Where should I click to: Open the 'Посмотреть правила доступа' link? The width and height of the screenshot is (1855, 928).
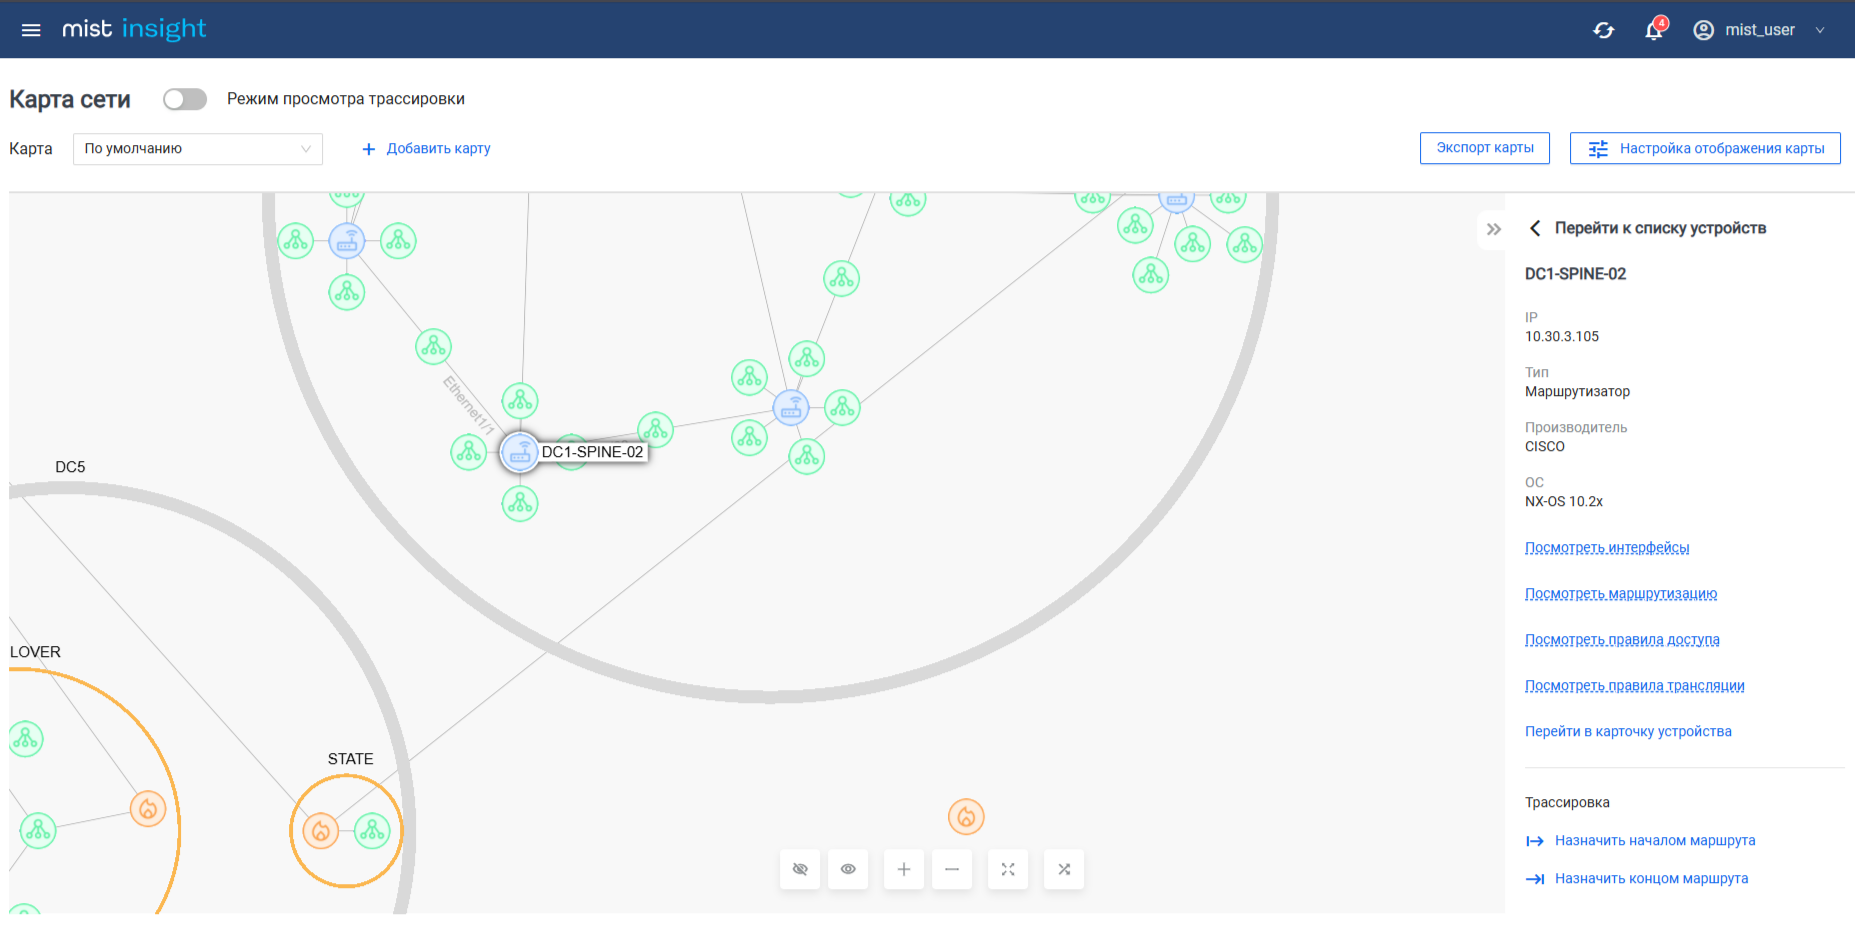[1622, 639]
